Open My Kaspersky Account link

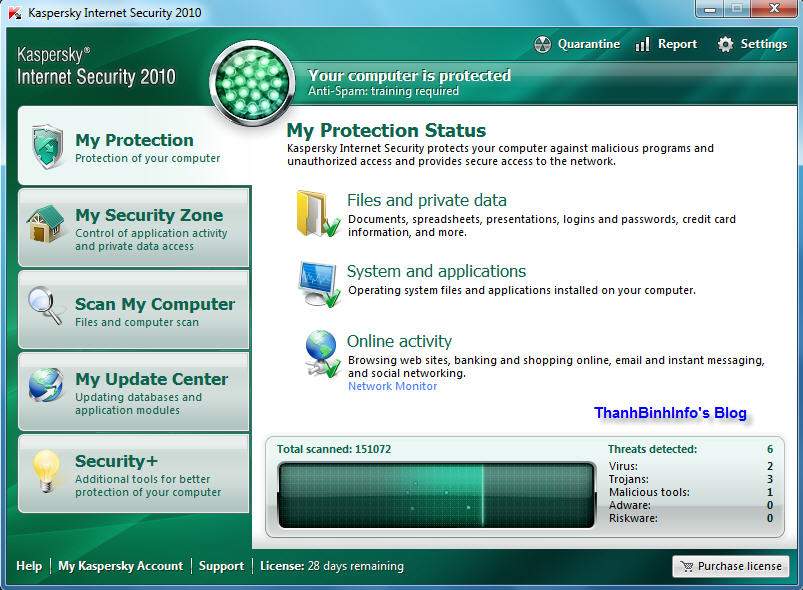(x=120, y=566)
